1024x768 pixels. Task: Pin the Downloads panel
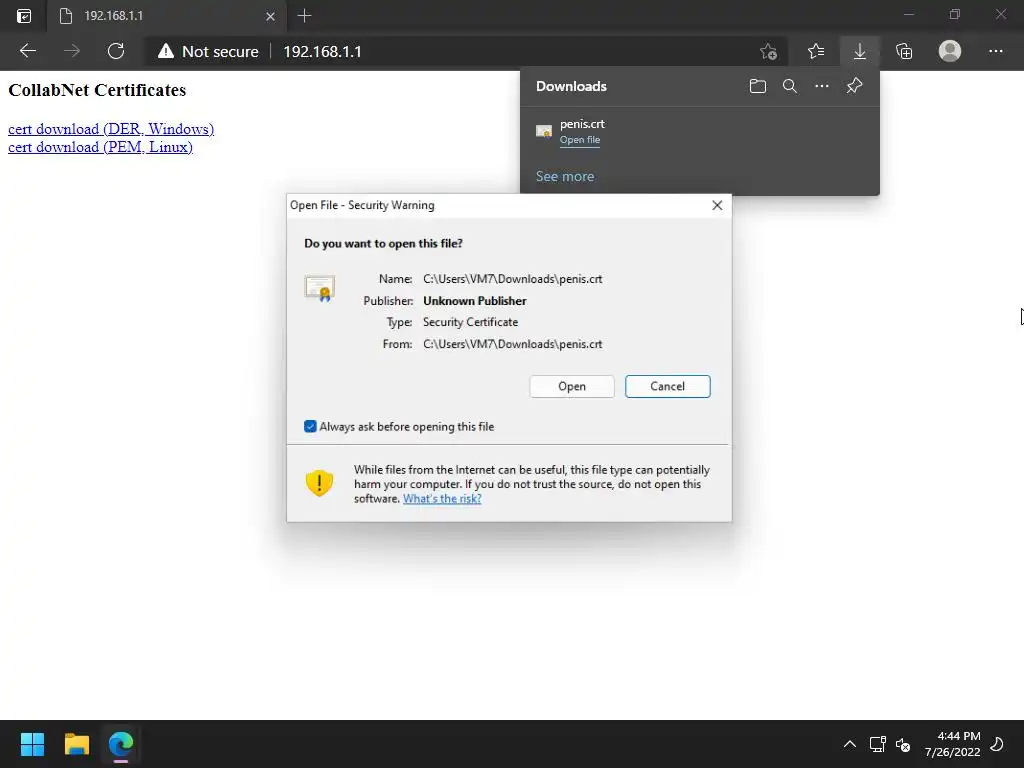coord(854,86)
